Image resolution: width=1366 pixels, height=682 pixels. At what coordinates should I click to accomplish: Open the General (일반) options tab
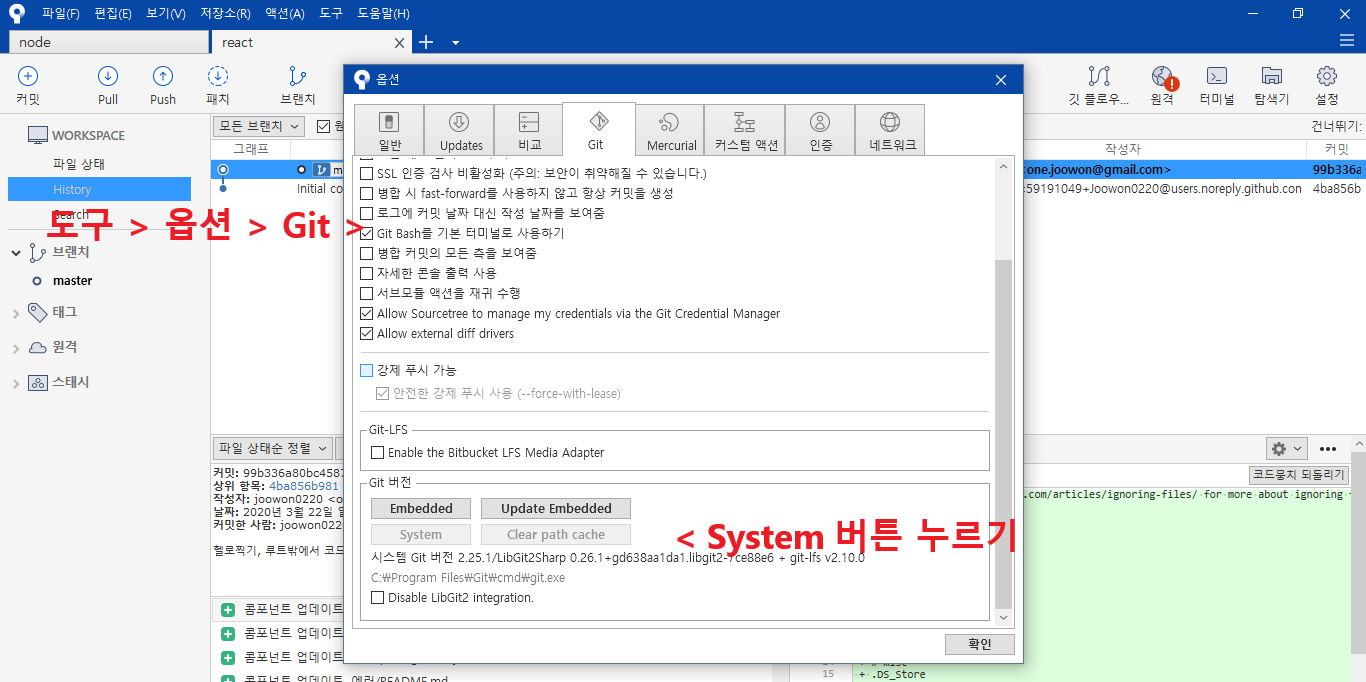coord(389,131)
